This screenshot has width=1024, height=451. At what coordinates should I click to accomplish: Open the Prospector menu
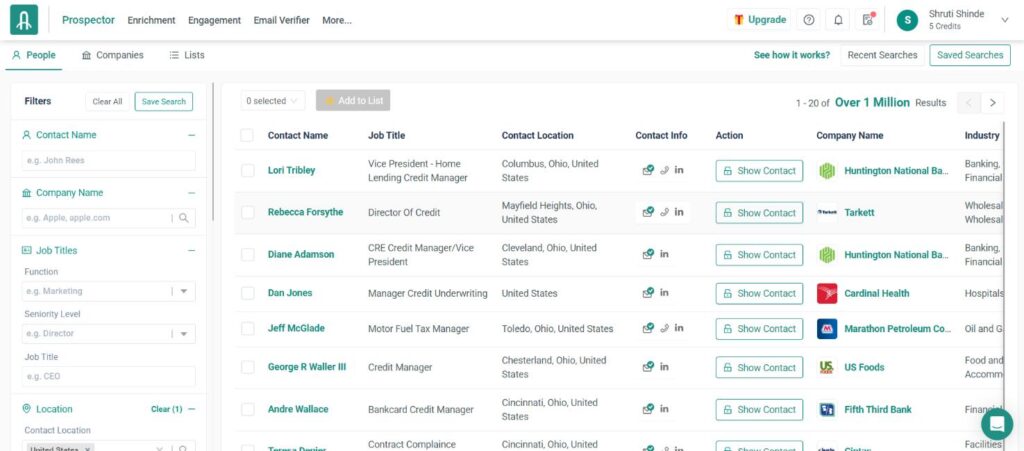pos(88,20)
